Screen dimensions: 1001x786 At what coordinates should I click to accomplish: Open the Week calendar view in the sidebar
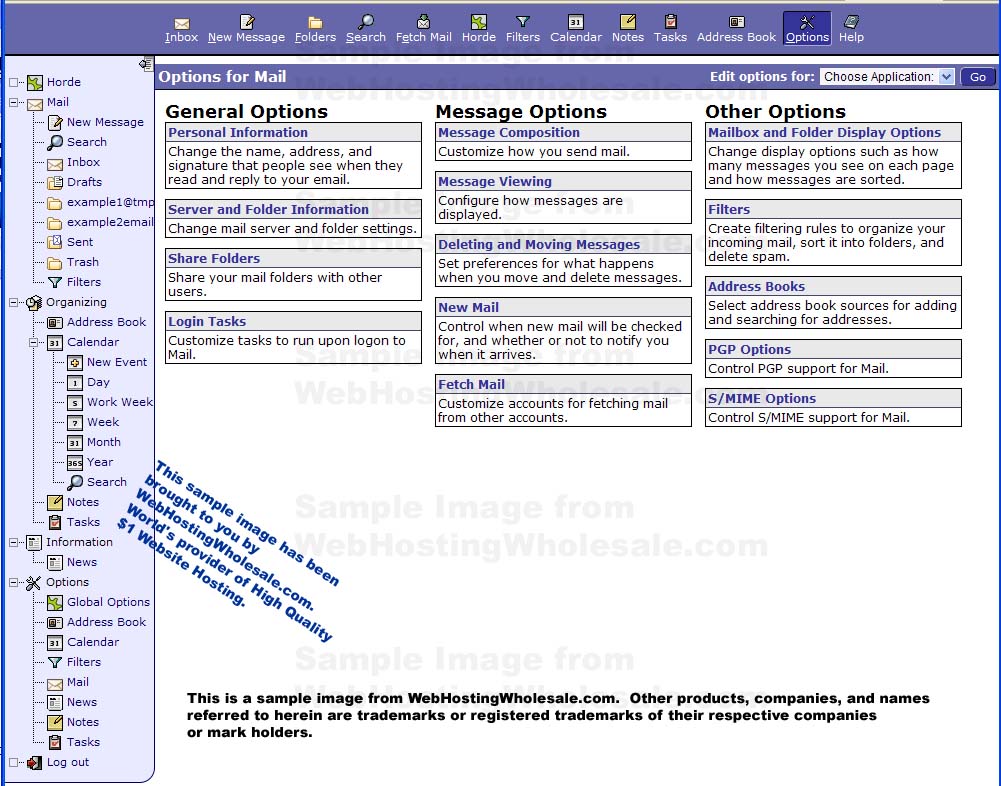(x=103, y=422)
